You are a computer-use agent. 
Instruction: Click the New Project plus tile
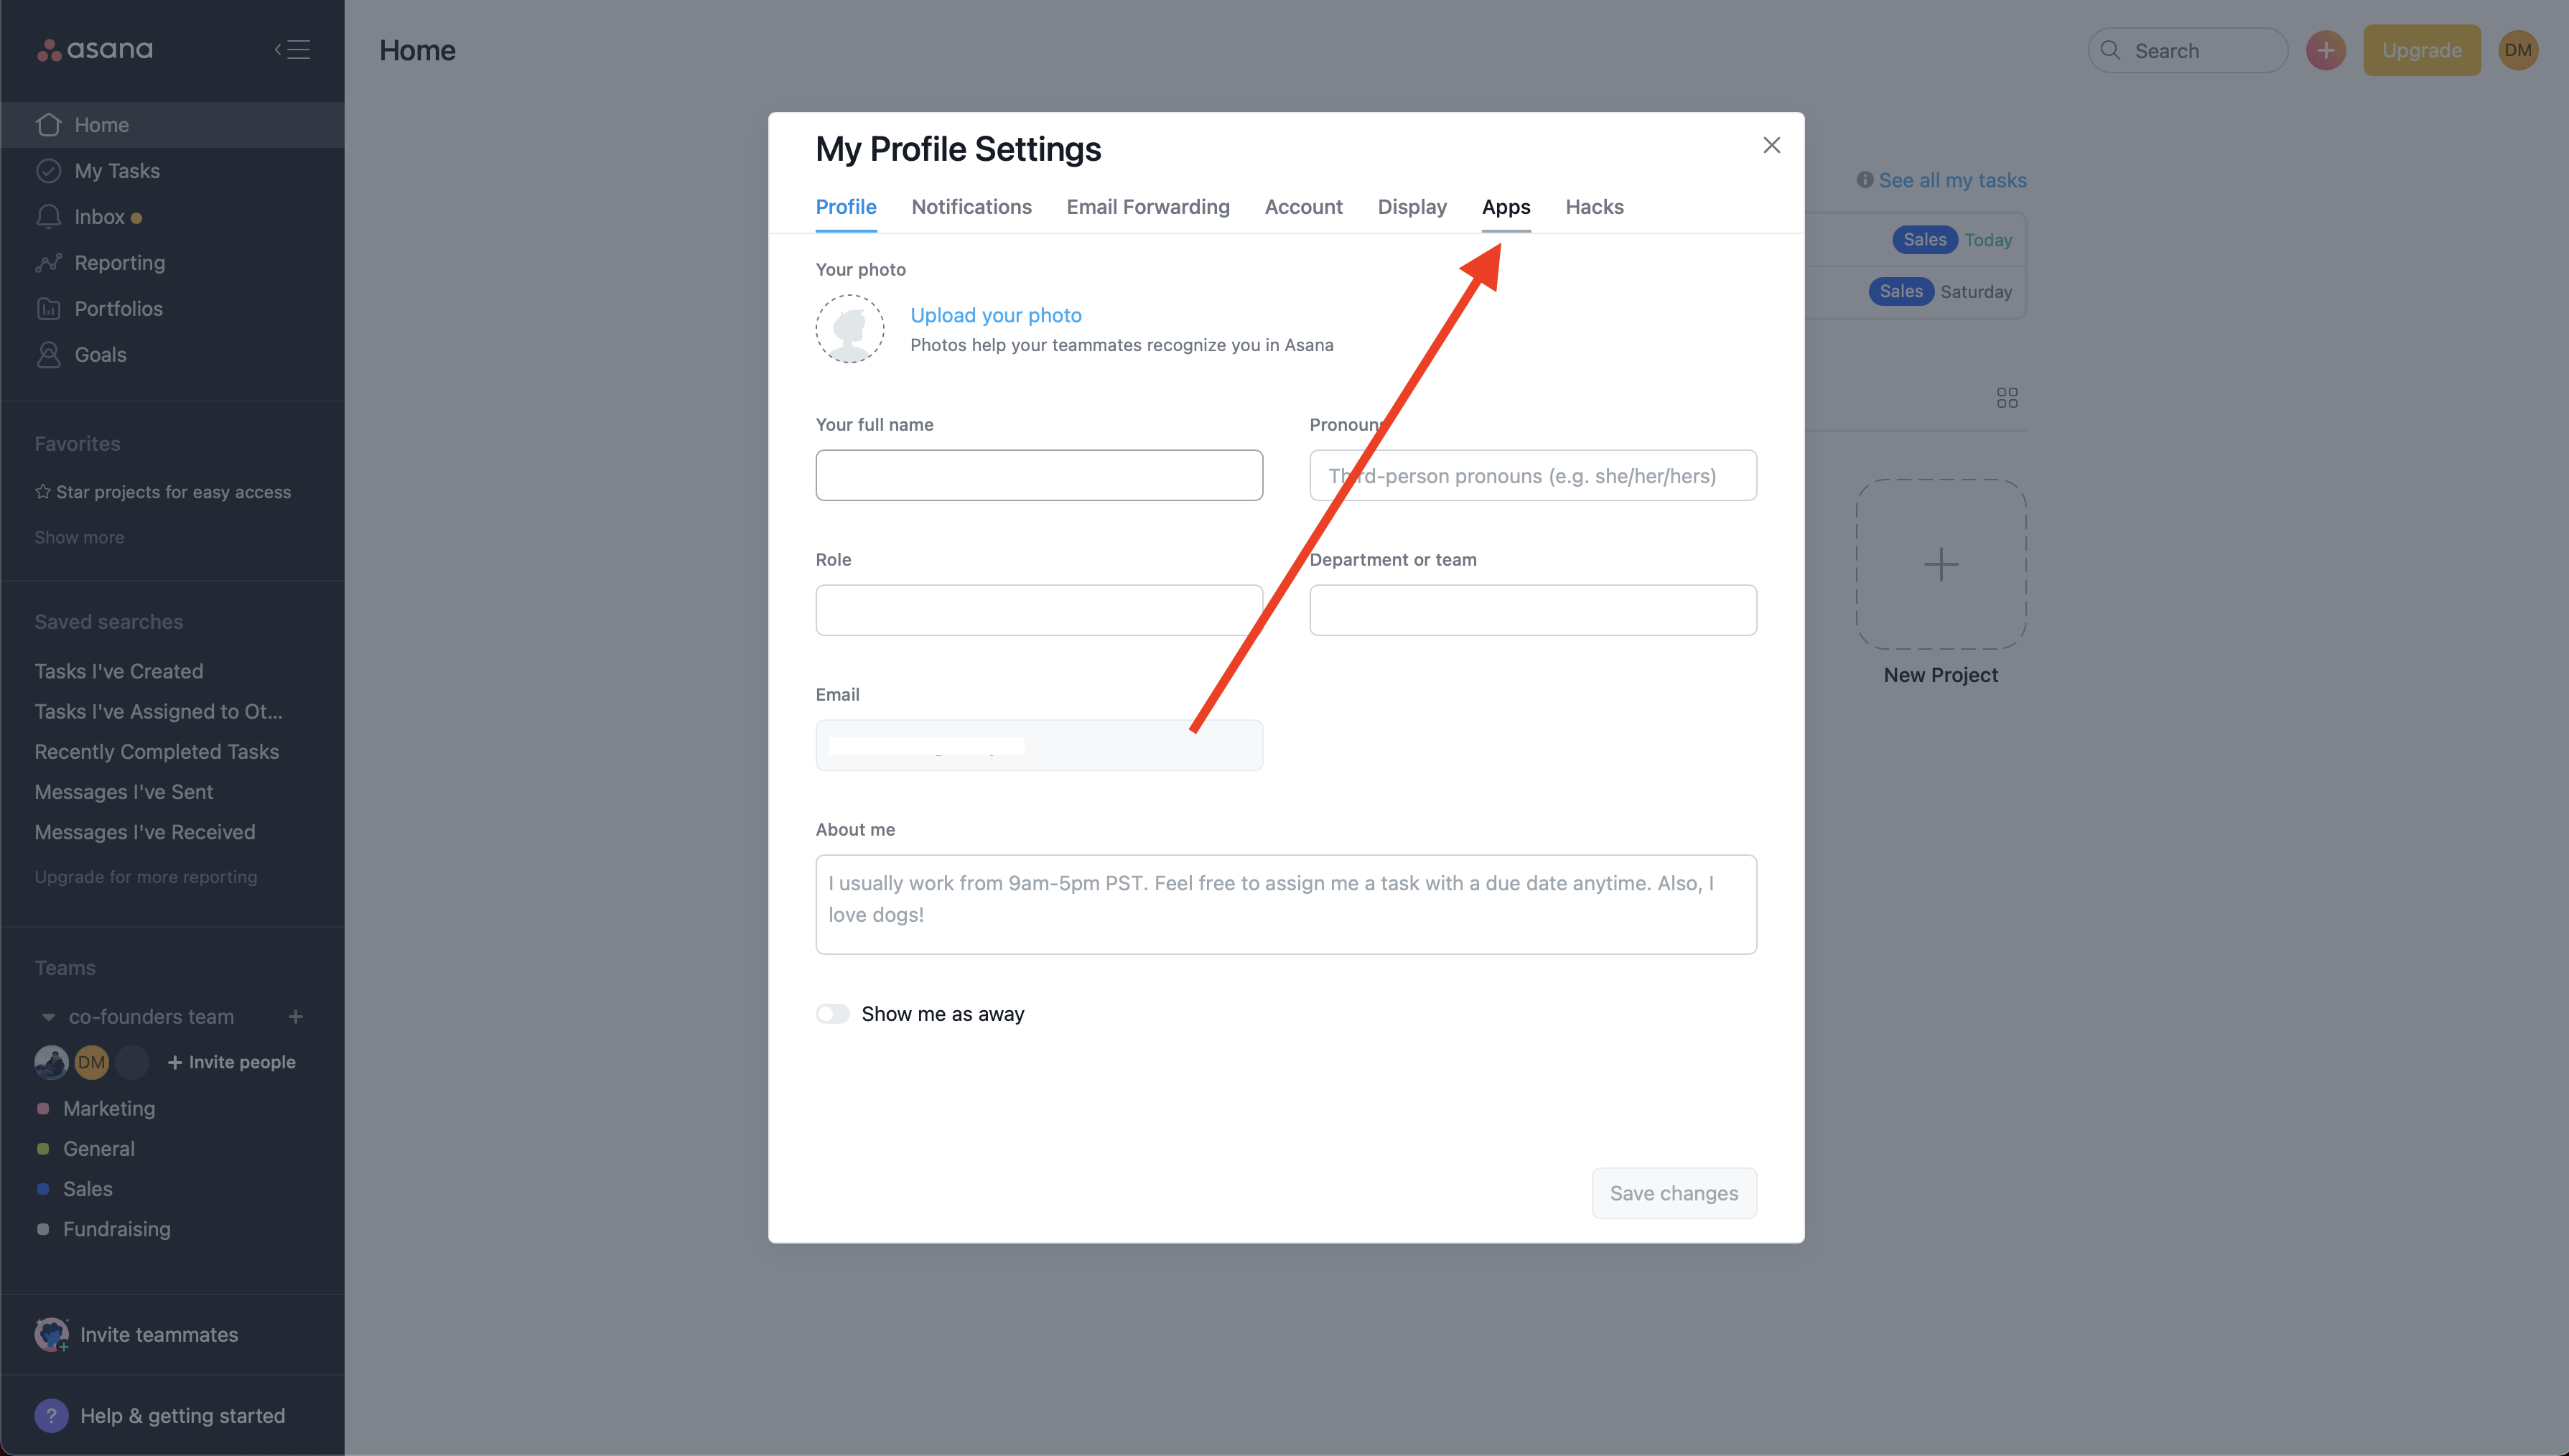pos(1941,564)
